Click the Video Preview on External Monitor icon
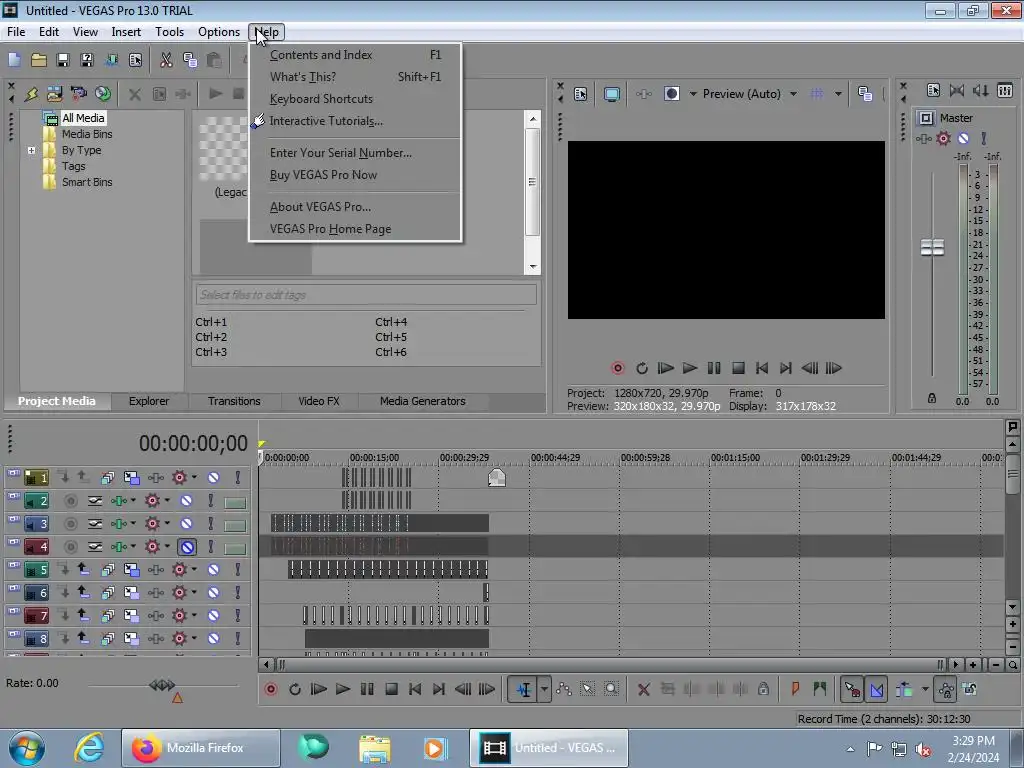 (x=611, y=94)
